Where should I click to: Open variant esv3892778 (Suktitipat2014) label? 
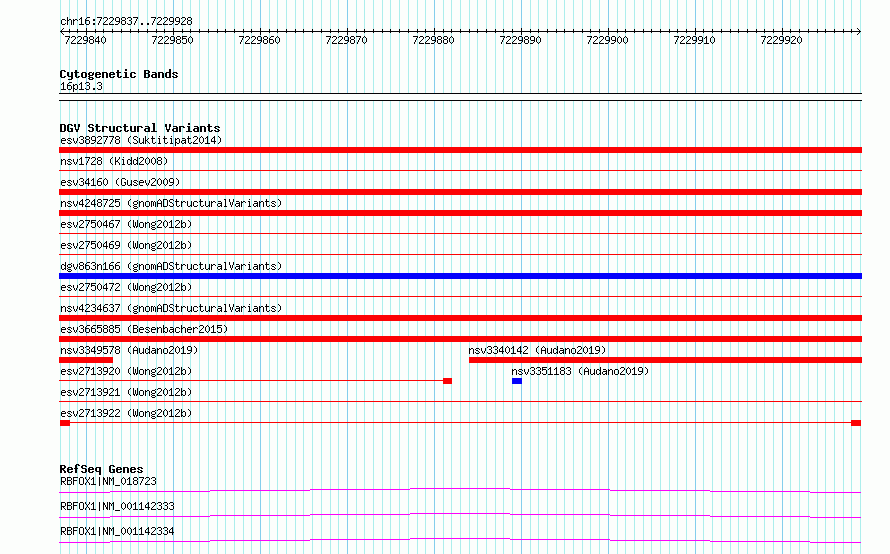pyautogui.click(x=141, y=140)
